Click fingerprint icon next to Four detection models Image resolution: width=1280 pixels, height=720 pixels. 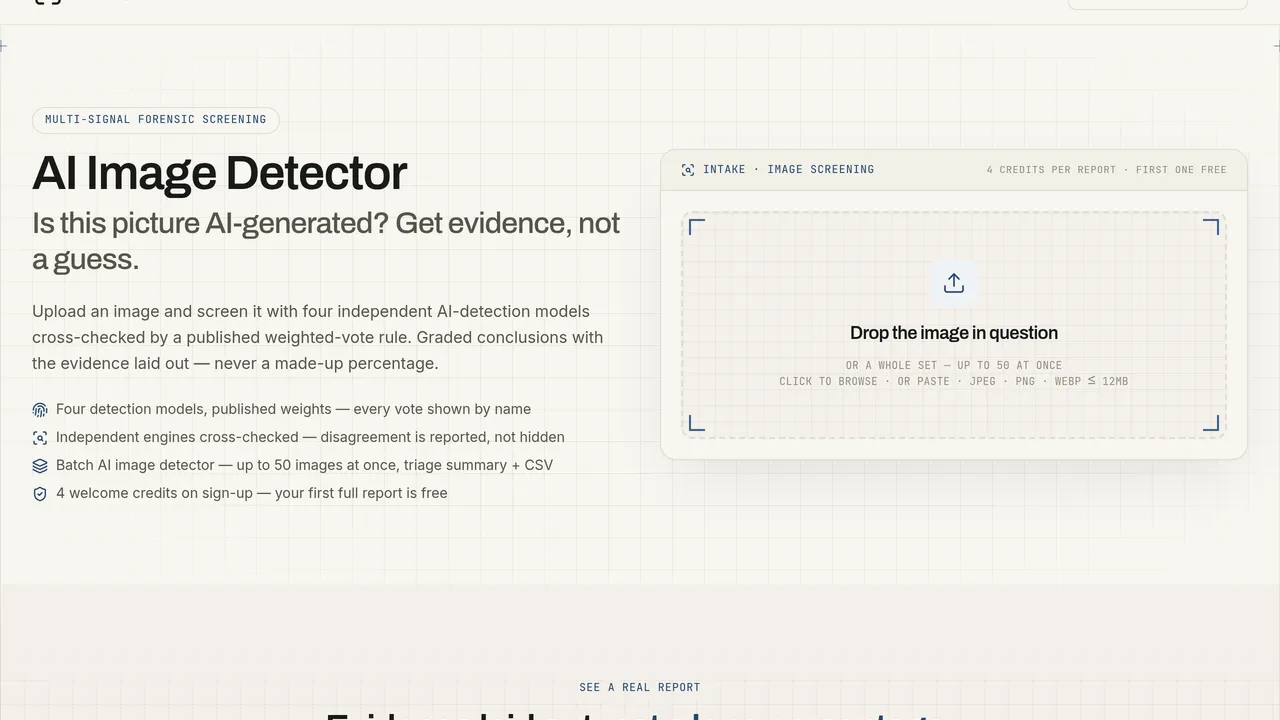click(x=40, y=410)
